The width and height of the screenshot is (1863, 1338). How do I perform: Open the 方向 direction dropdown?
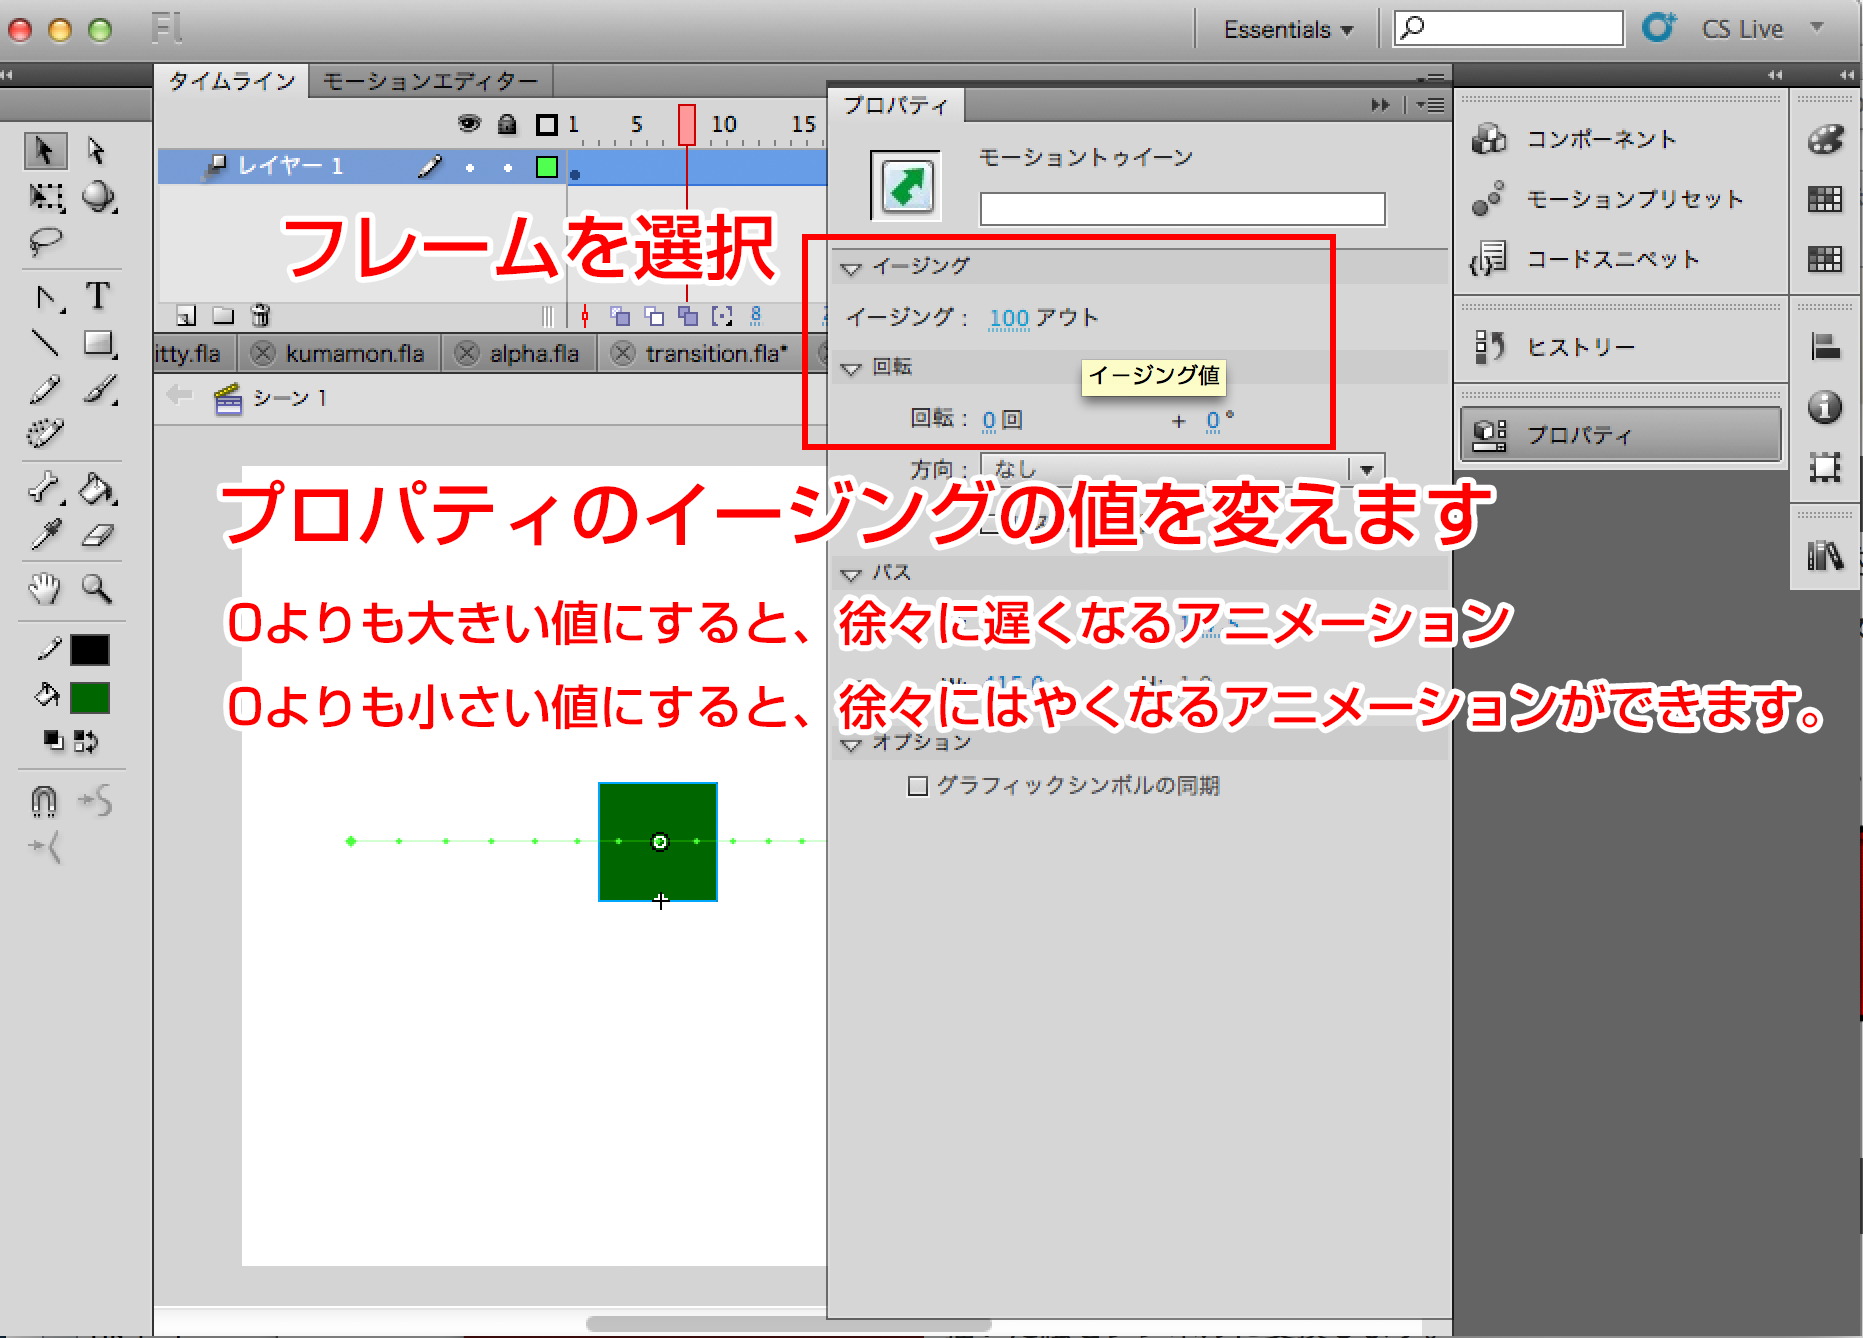pyautogui.click(x=1366, y=469)
